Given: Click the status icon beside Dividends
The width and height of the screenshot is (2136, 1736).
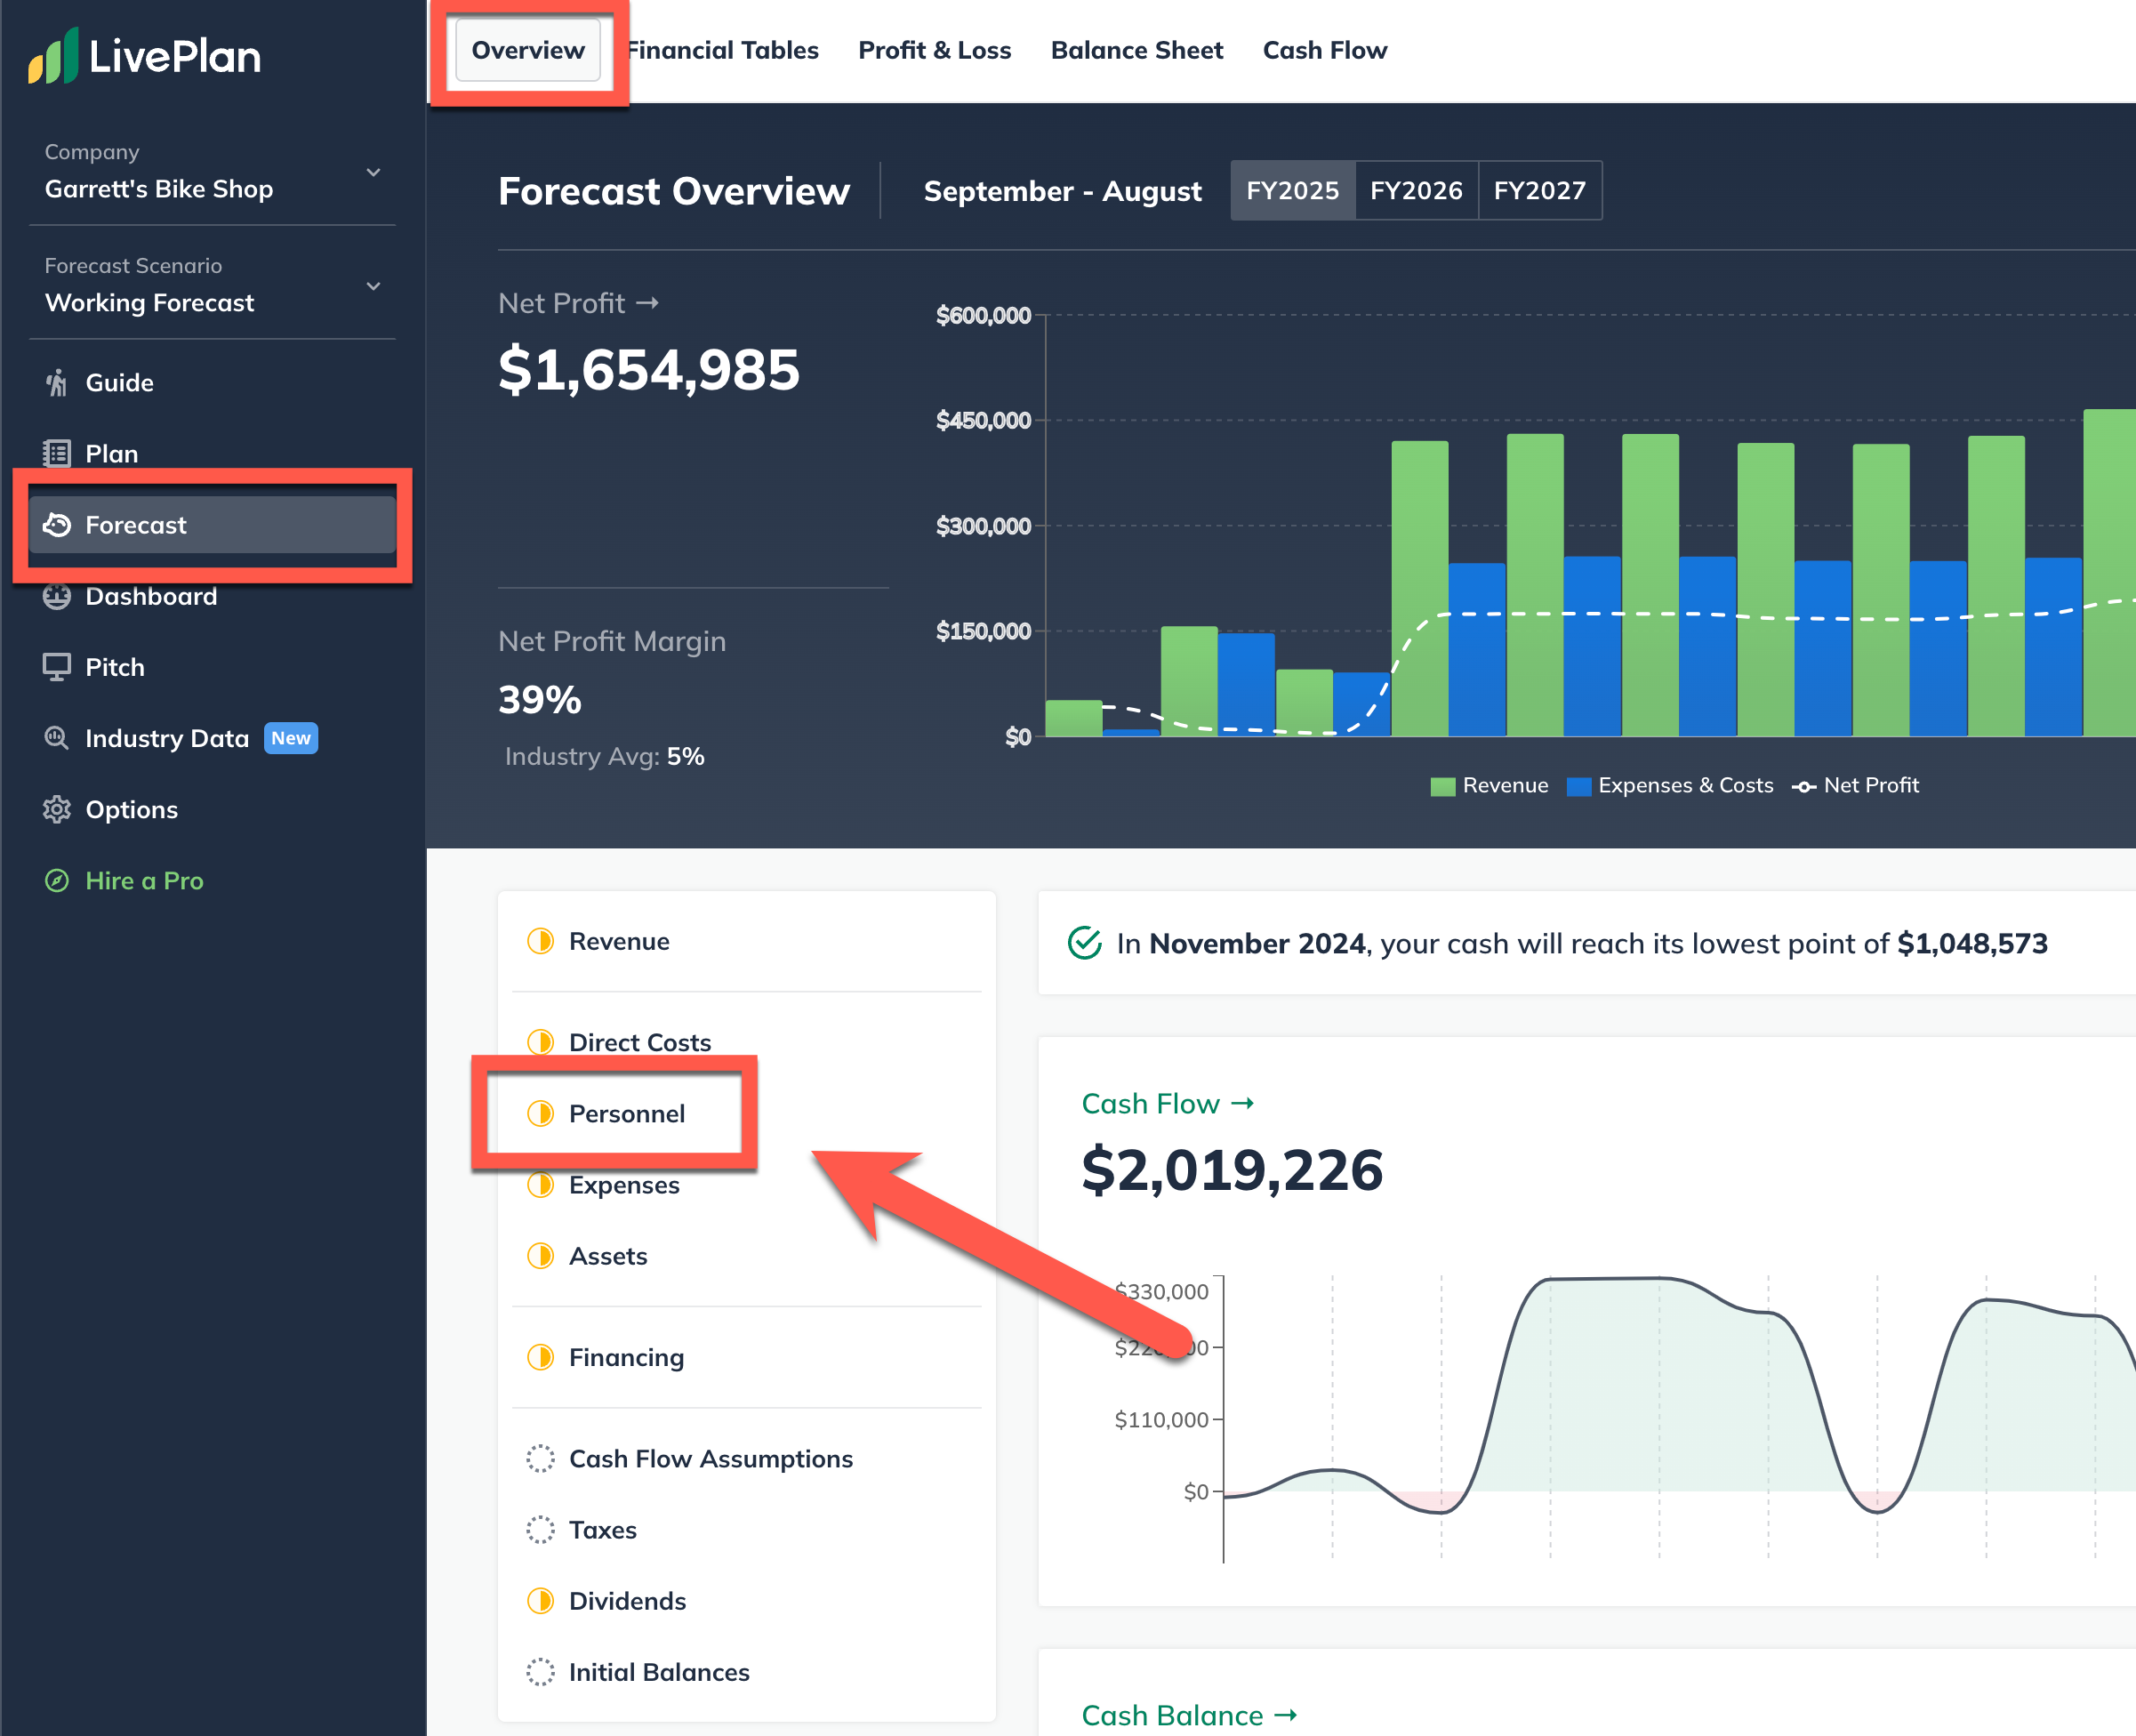Looking at the screenshot, I should pyautogui.click(x=540, y=1601).
